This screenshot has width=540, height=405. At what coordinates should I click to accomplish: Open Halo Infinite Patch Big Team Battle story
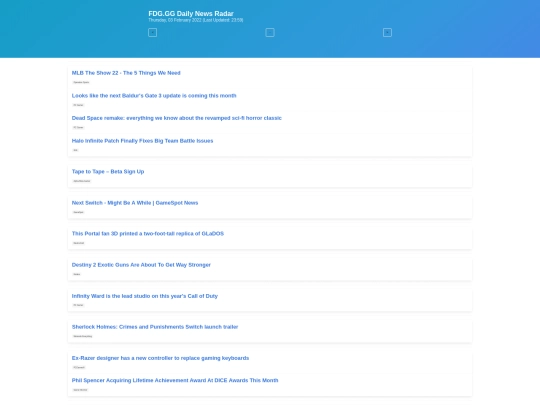(x=142, y=141)
